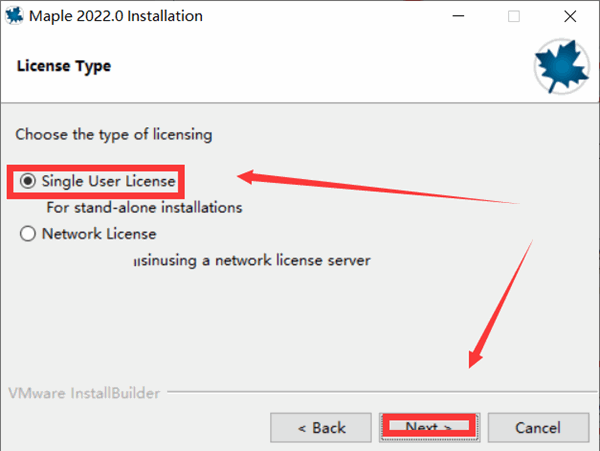Click the 'Network License' label text

pyautogui.click(x=99, y=234)
